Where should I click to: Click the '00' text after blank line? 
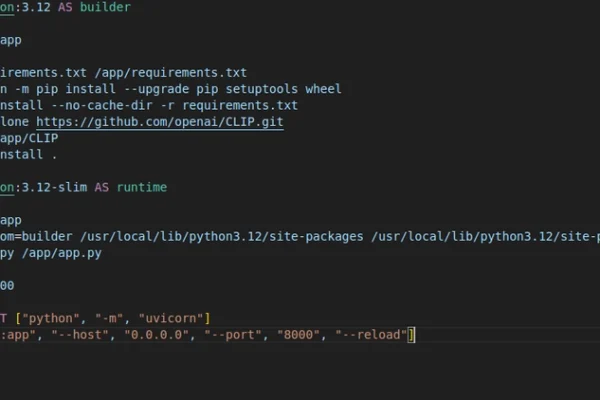click(x=7, y=286)
